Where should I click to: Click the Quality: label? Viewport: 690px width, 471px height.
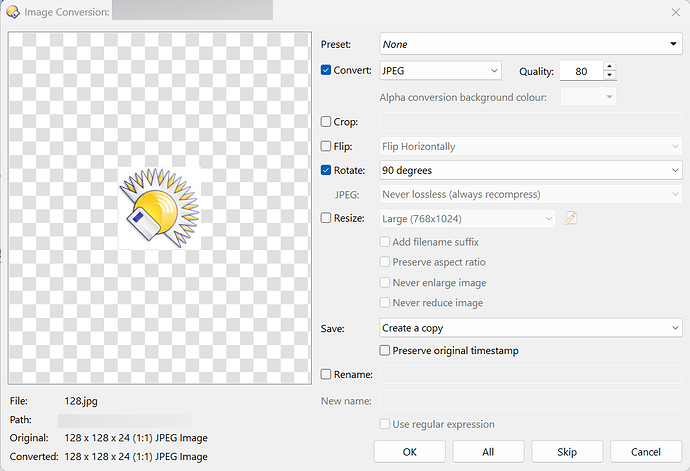536,71
